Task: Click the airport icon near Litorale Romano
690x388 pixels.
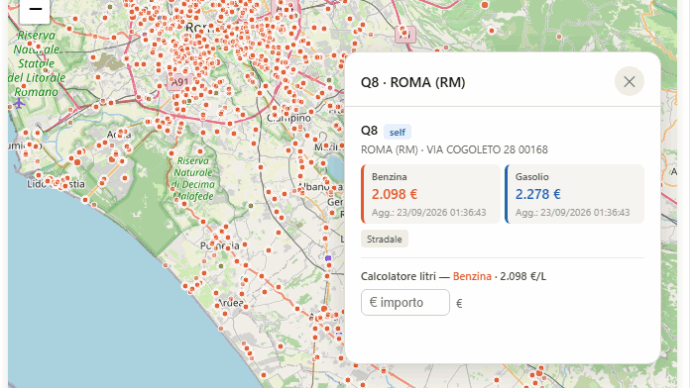Action: tap(19, 103)
